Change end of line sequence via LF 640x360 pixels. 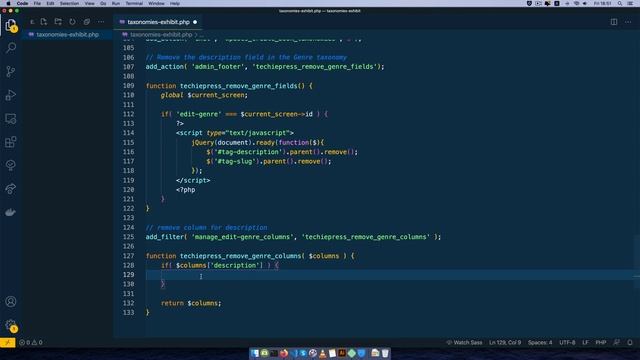click(585, 342)
